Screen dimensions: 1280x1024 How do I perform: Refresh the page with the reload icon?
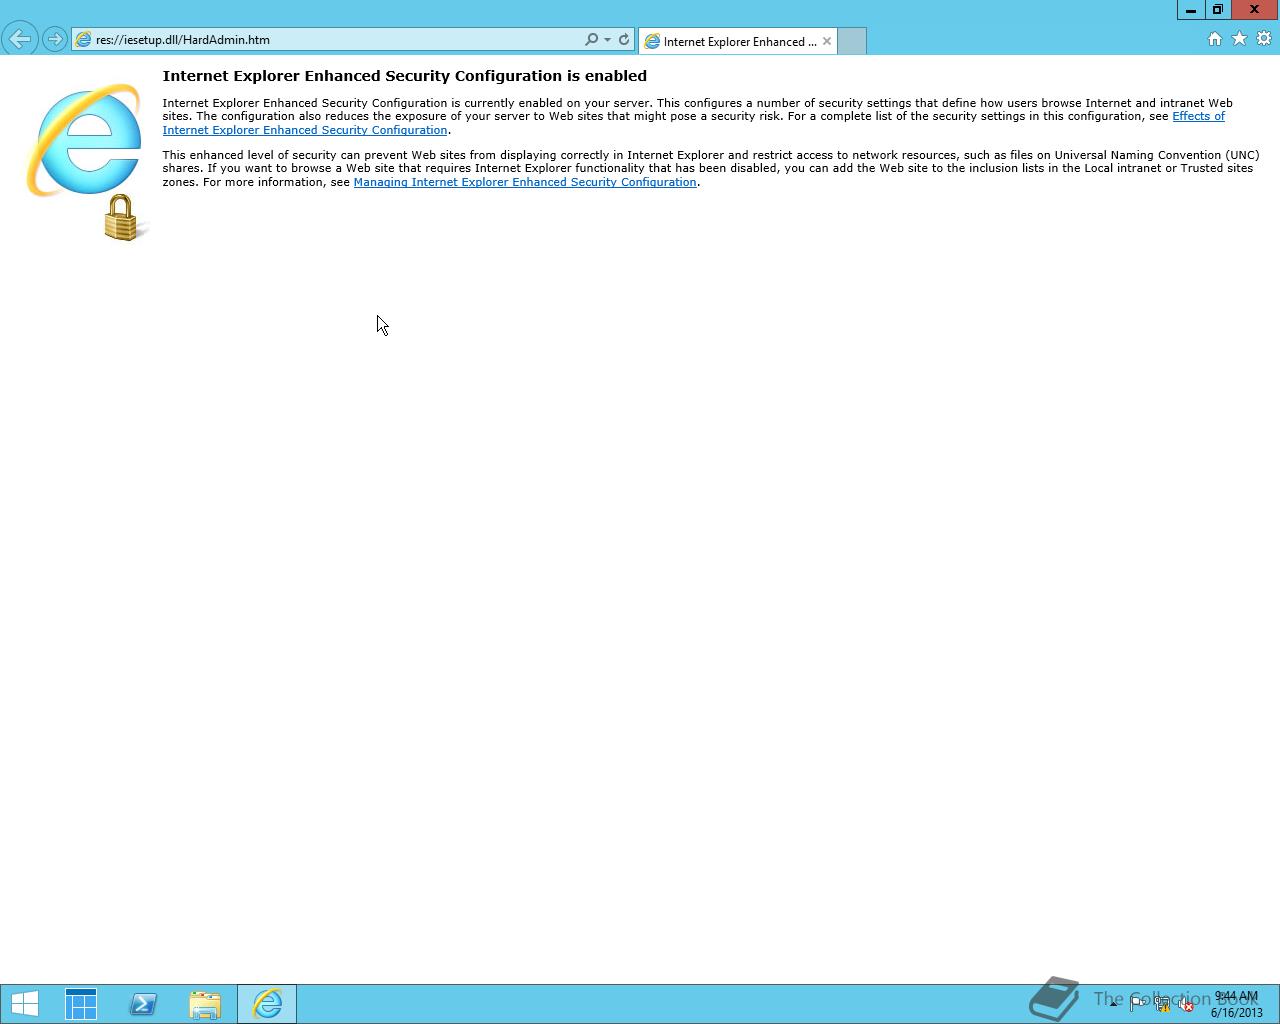click(624, 40)
